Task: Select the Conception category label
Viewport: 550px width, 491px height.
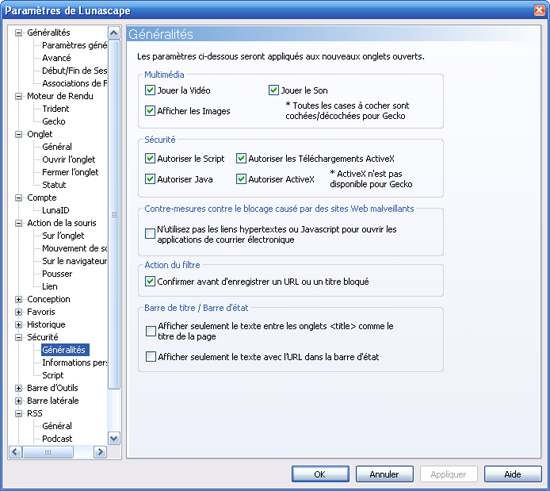Action: point(48,299)
